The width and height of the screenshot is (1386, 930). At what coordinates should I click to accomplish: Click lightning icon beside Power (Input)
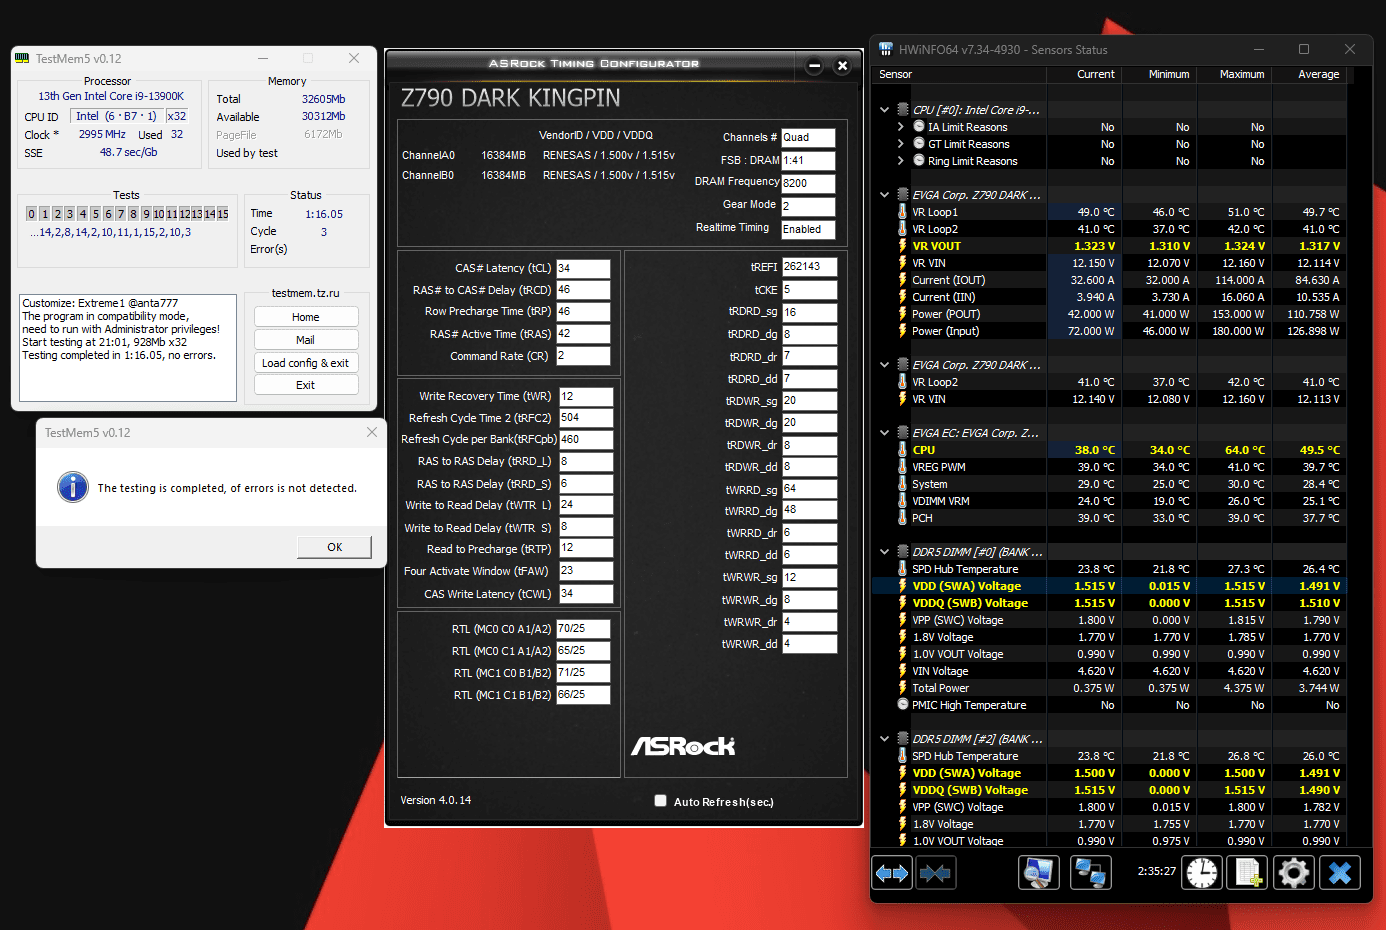903,331
